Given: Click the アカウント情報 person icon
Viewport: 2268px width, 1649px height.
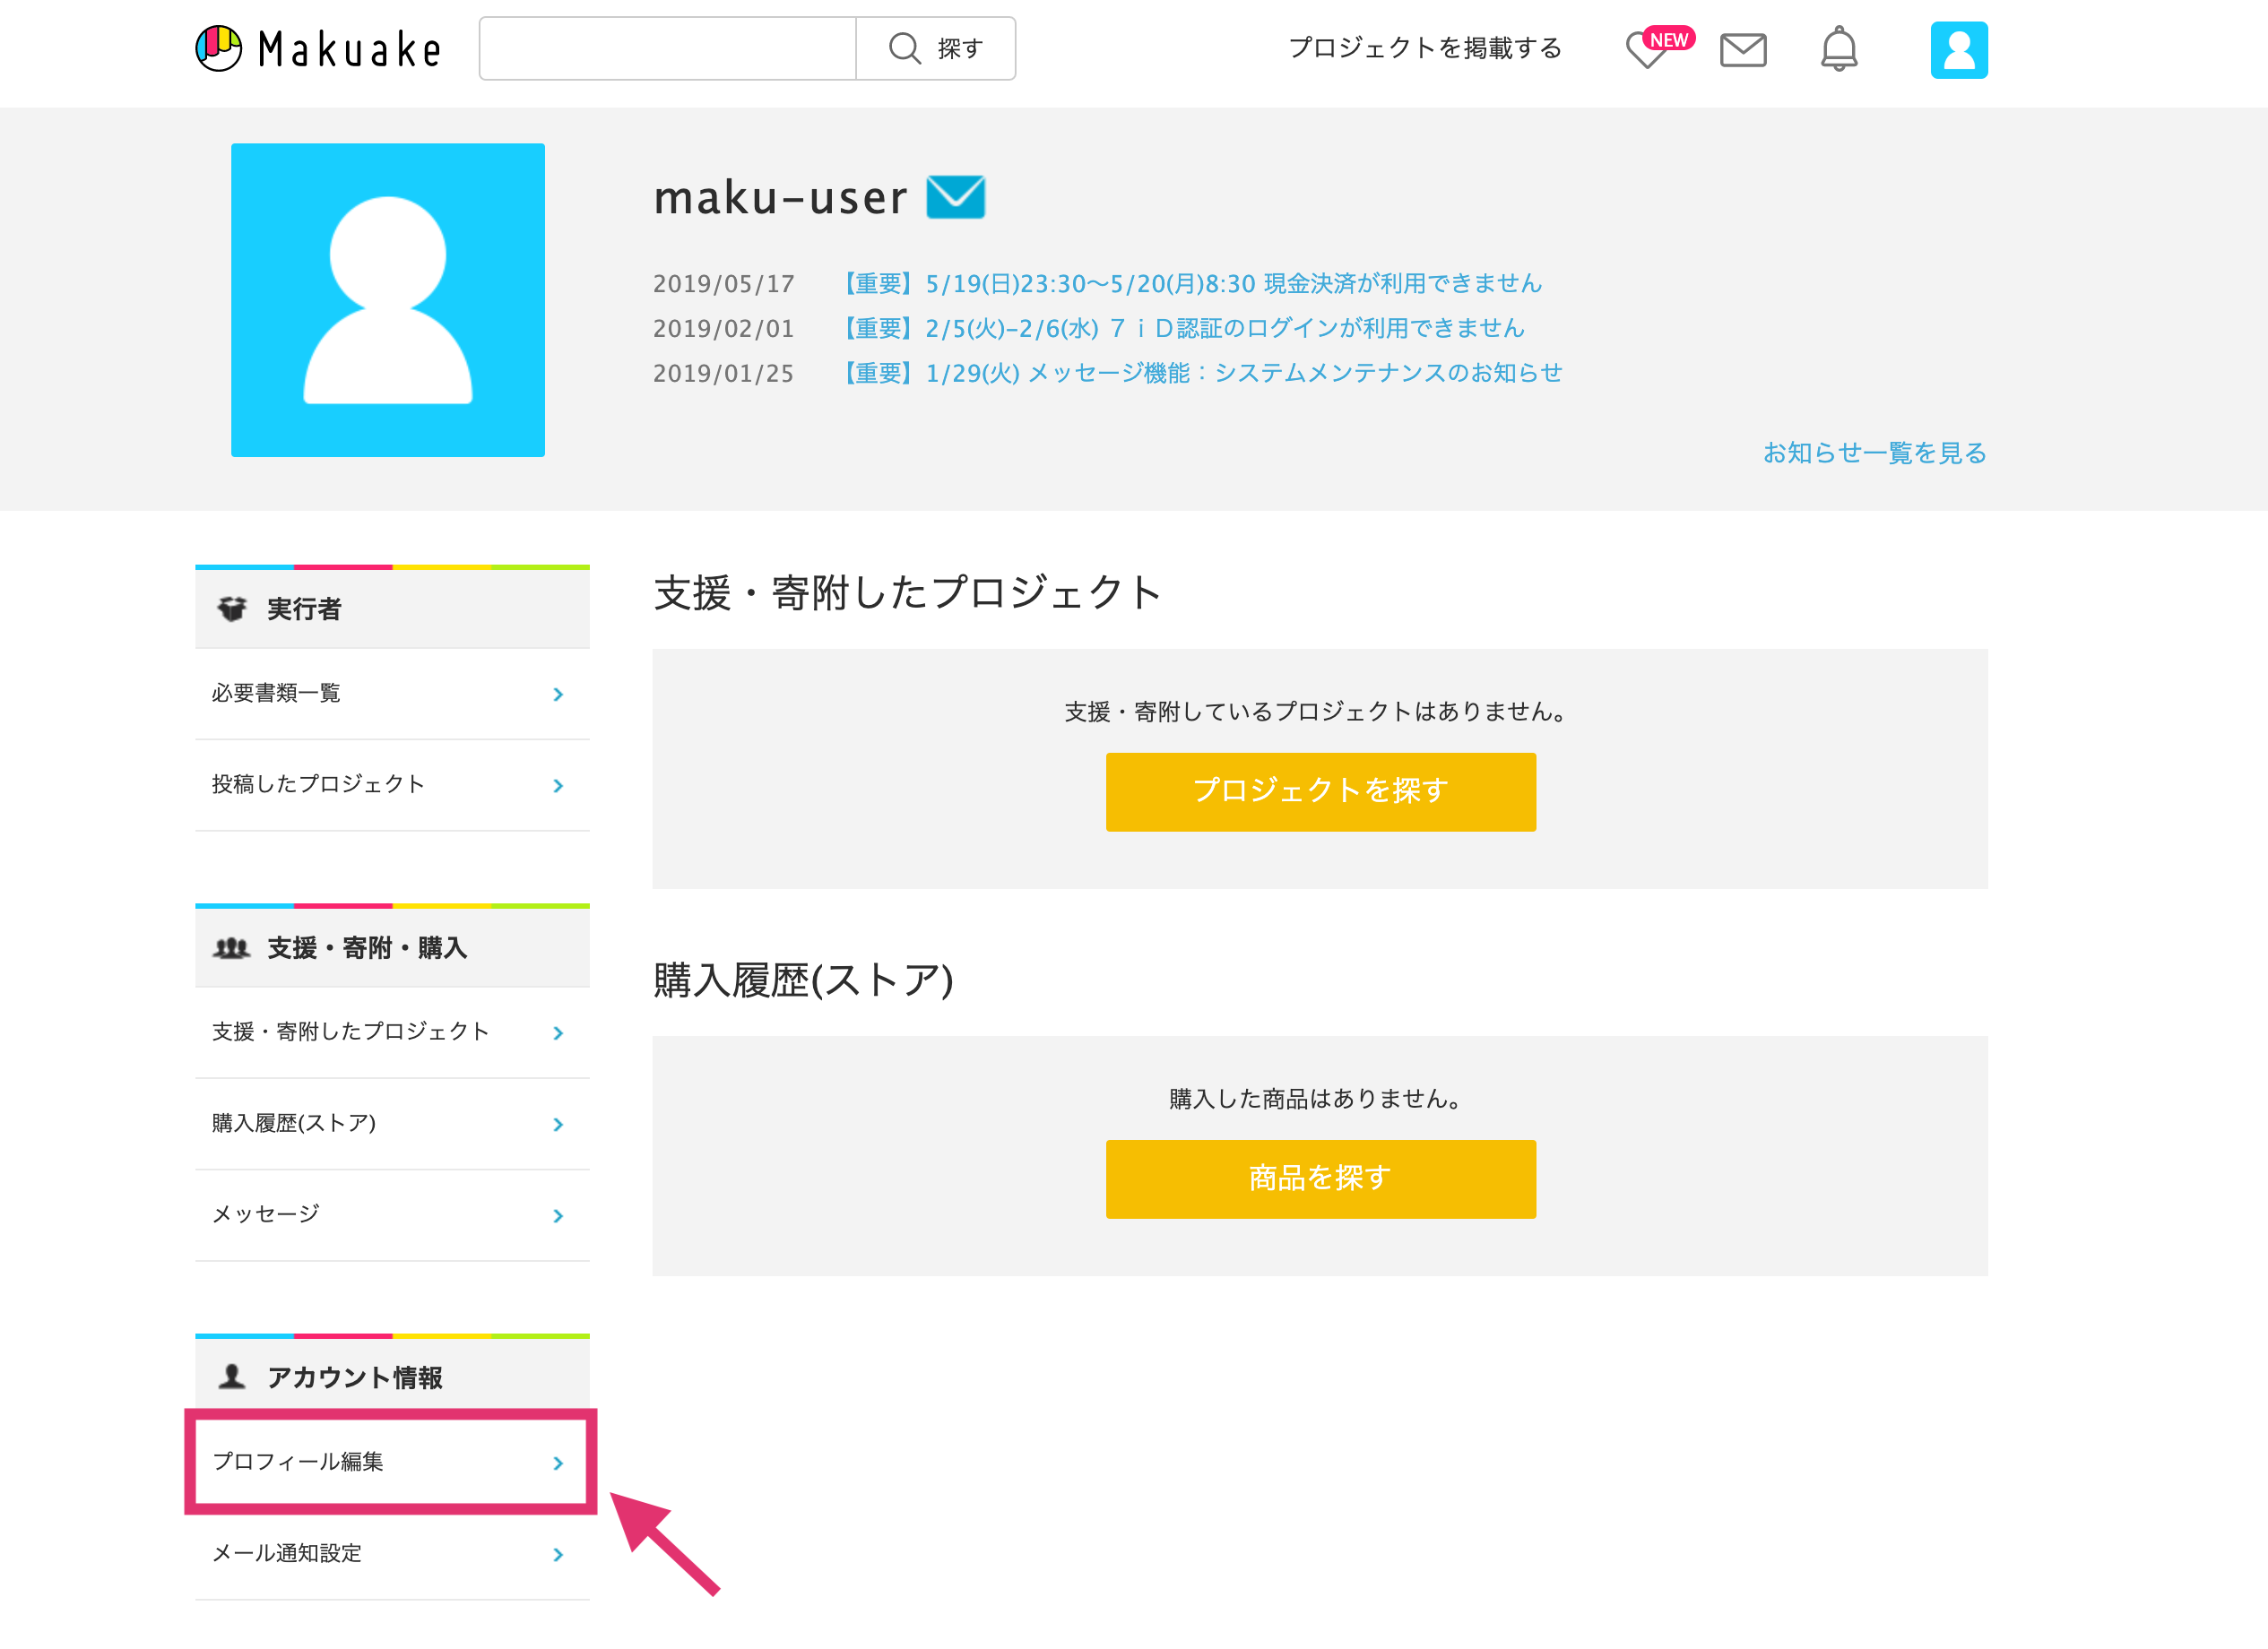Looking at the screenshot, I should (232, 1376).
